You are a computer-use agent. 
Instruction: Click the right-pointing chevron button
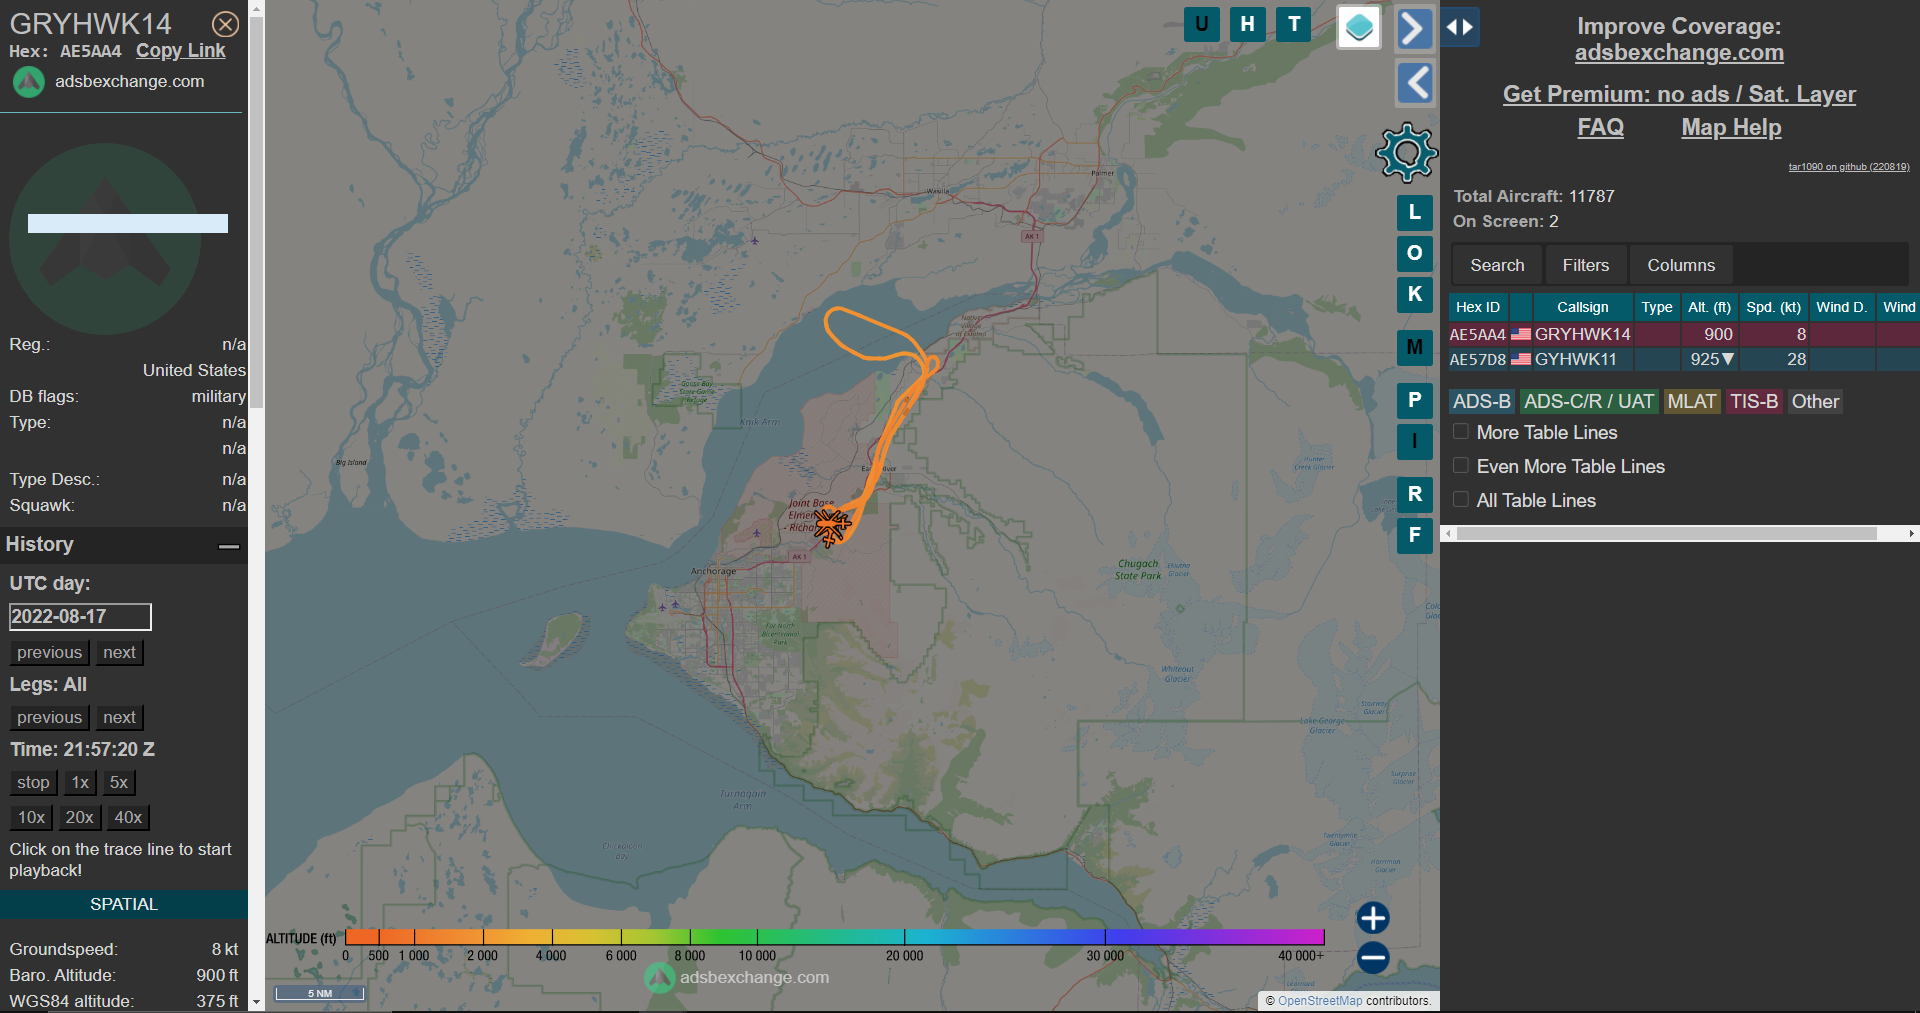[1414, 28]
